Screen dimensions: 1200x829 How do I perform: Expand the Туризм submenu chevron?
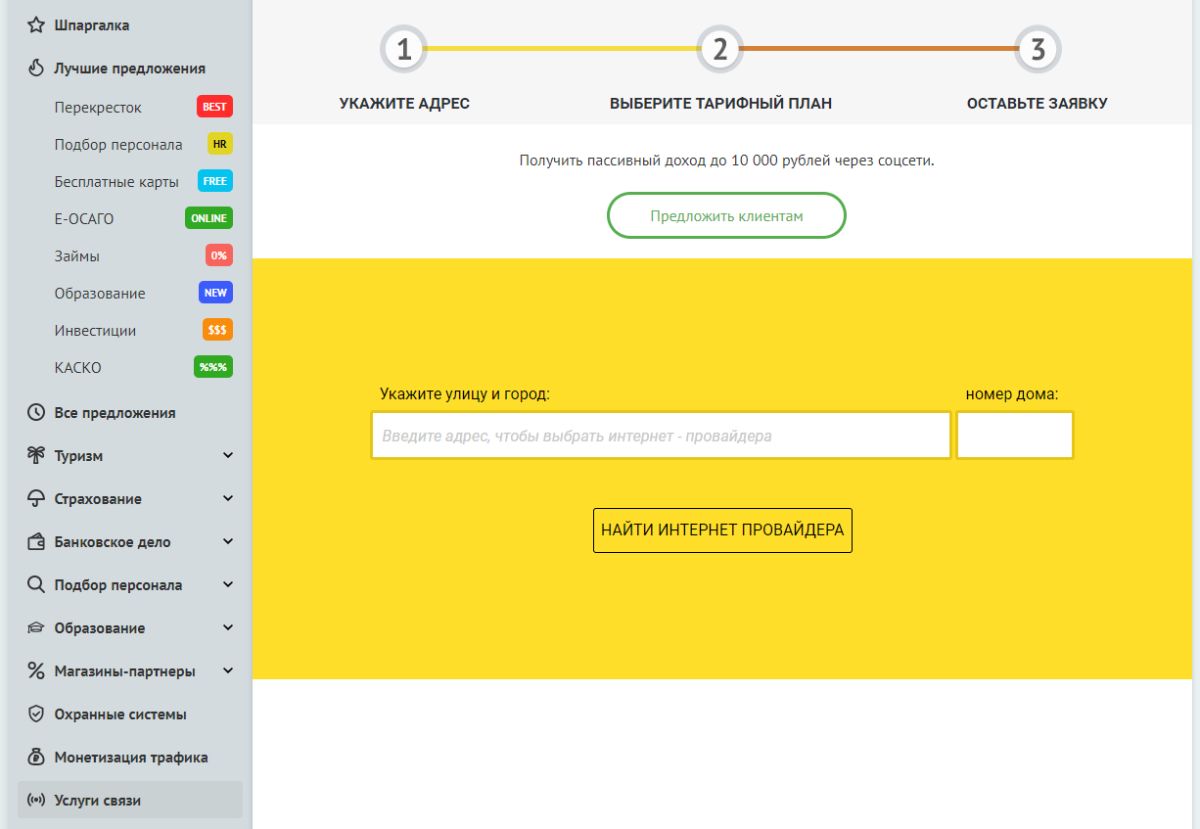coord(228,456)
